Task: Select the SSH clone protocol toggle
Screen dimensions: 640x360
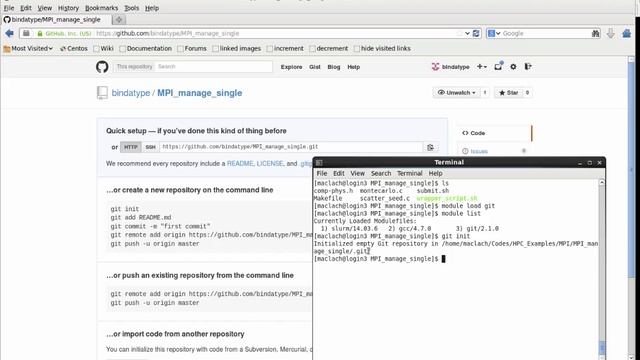Action: 150,147
